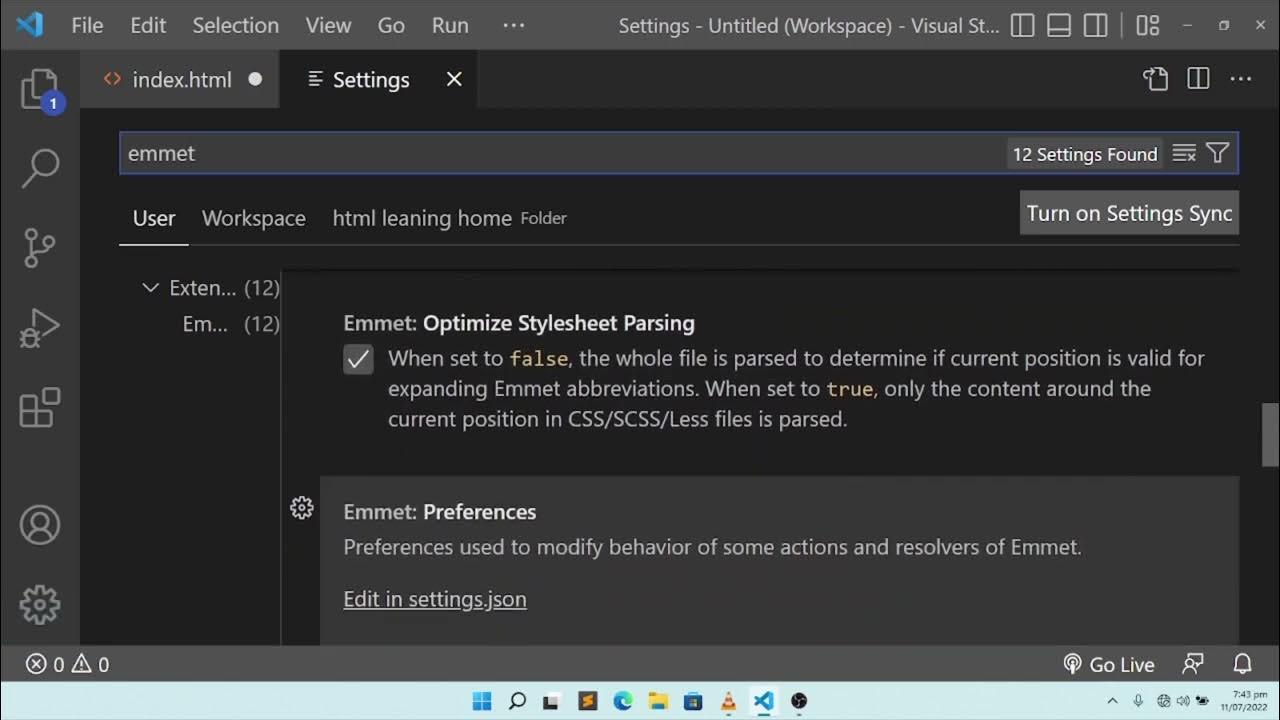Screen dimensions: 1280x720
Task: Switch to the Workspace settings tab
Action: [254, 218]
